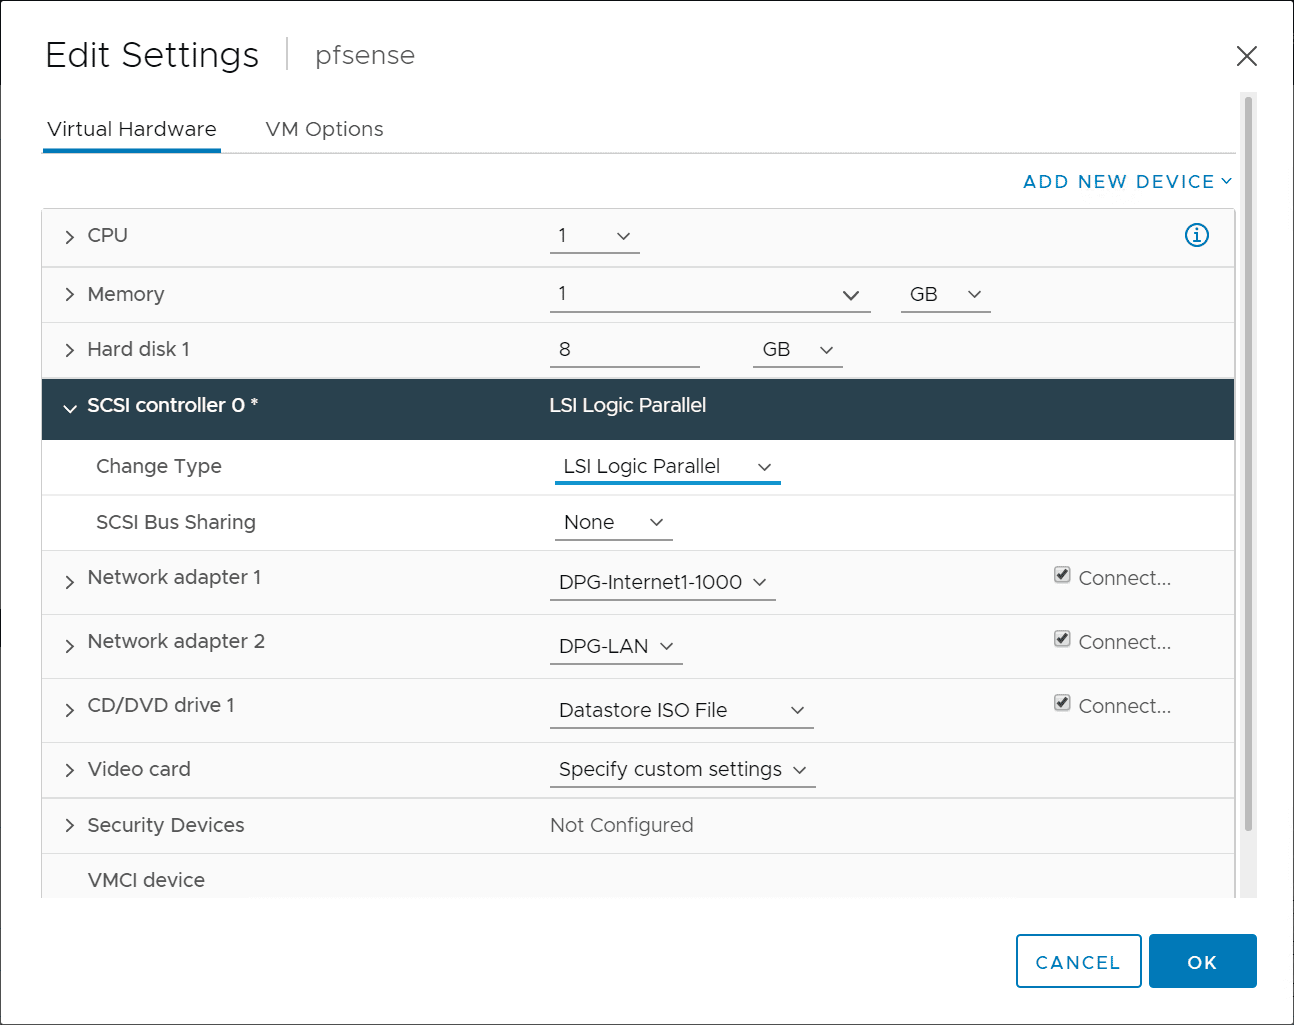Click the CPU info icon
This screenshot has width=1294, height=1025.
(x=1196, y=235)
